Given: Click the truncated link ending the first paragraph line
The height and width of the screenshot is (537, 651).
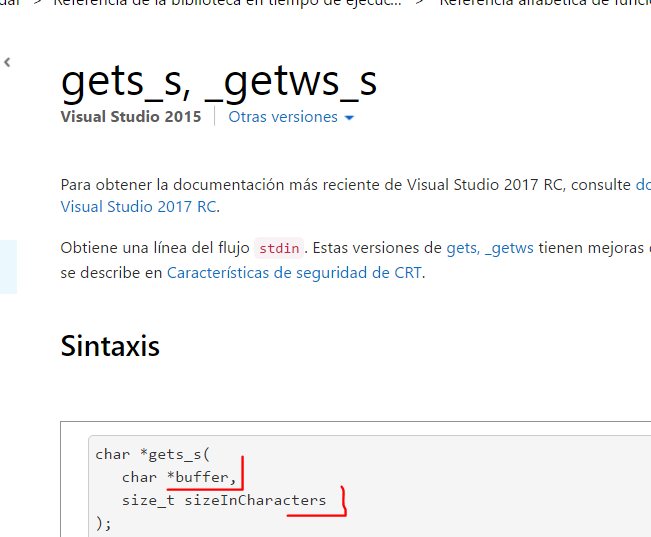Looking at the screenshot, I should coord(643,184).
